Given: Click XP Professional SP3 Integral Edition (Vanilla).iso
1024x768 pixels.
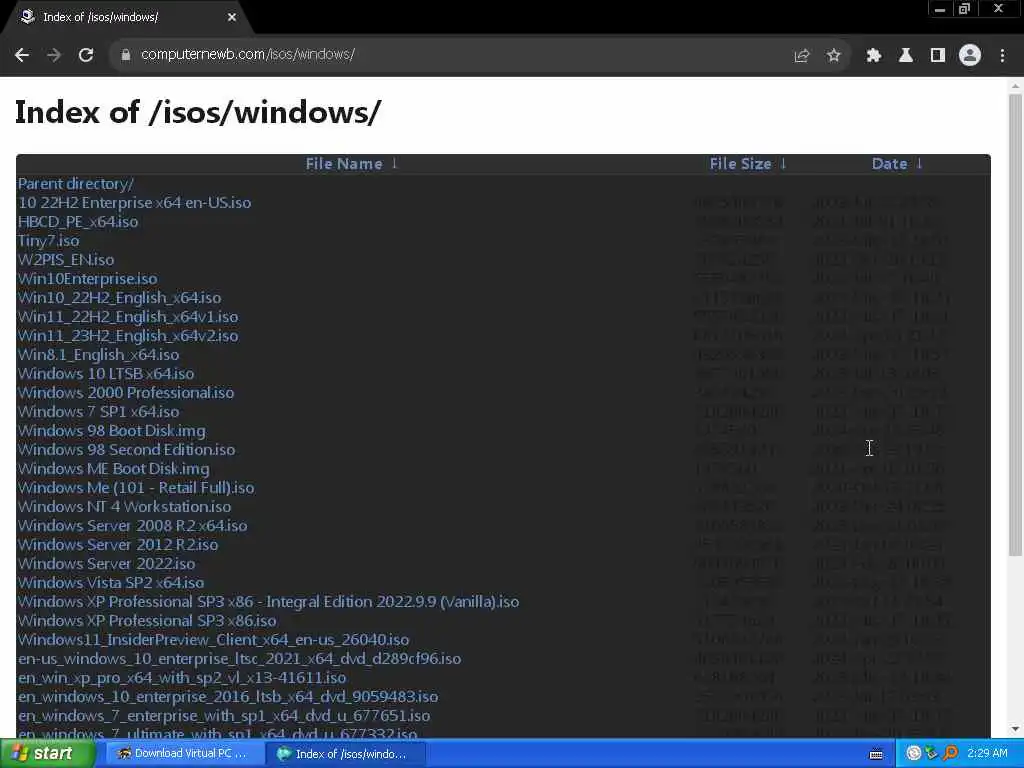Looking at the screenshot, I should 268,601.
